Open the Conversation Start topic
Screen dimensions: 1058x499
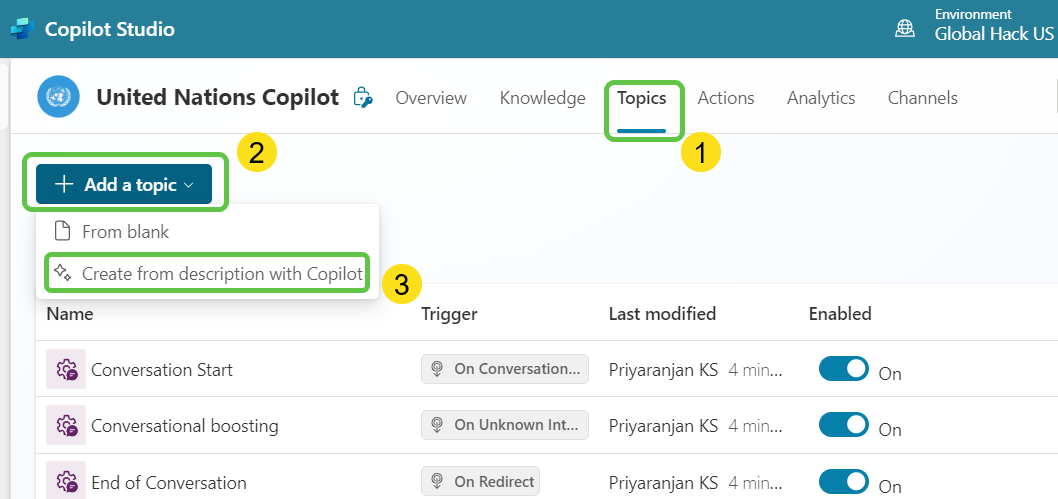tap(162, 370)
